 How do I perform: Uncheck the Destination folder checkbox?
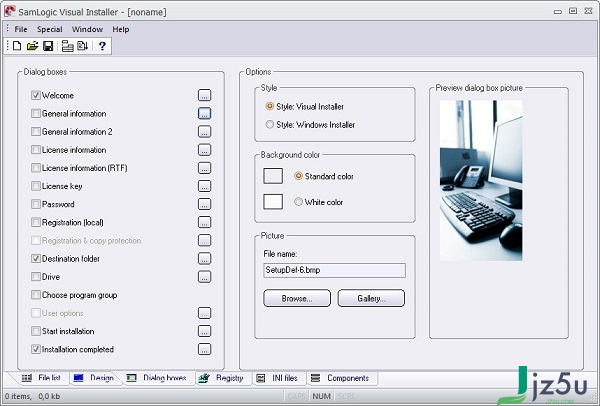click(36, 259)
